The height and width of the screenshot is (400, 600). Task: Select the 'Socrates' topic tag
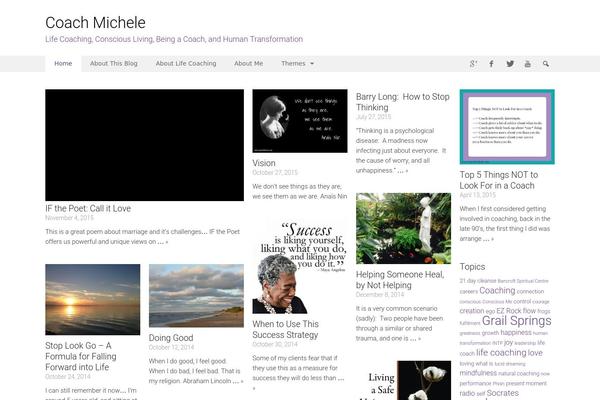(502, 393)
